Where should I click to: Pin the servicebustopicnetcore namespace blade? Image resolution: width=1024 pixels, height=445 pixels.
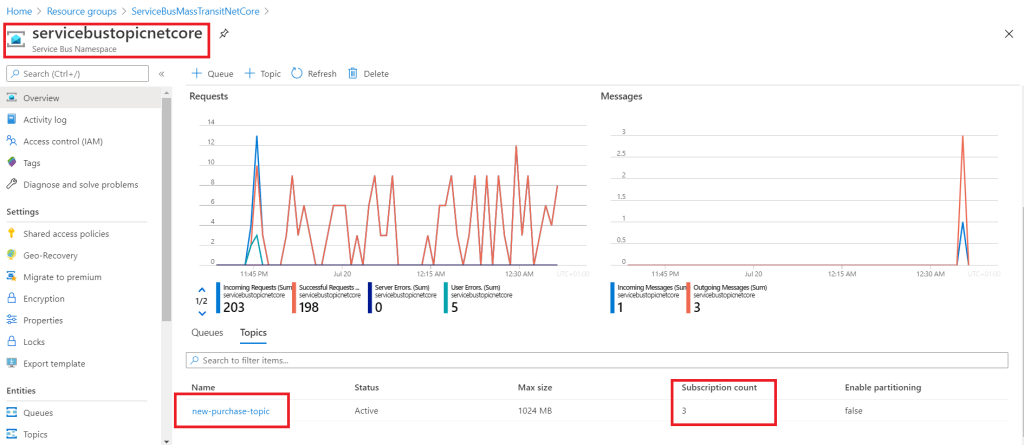pos(224,33)
